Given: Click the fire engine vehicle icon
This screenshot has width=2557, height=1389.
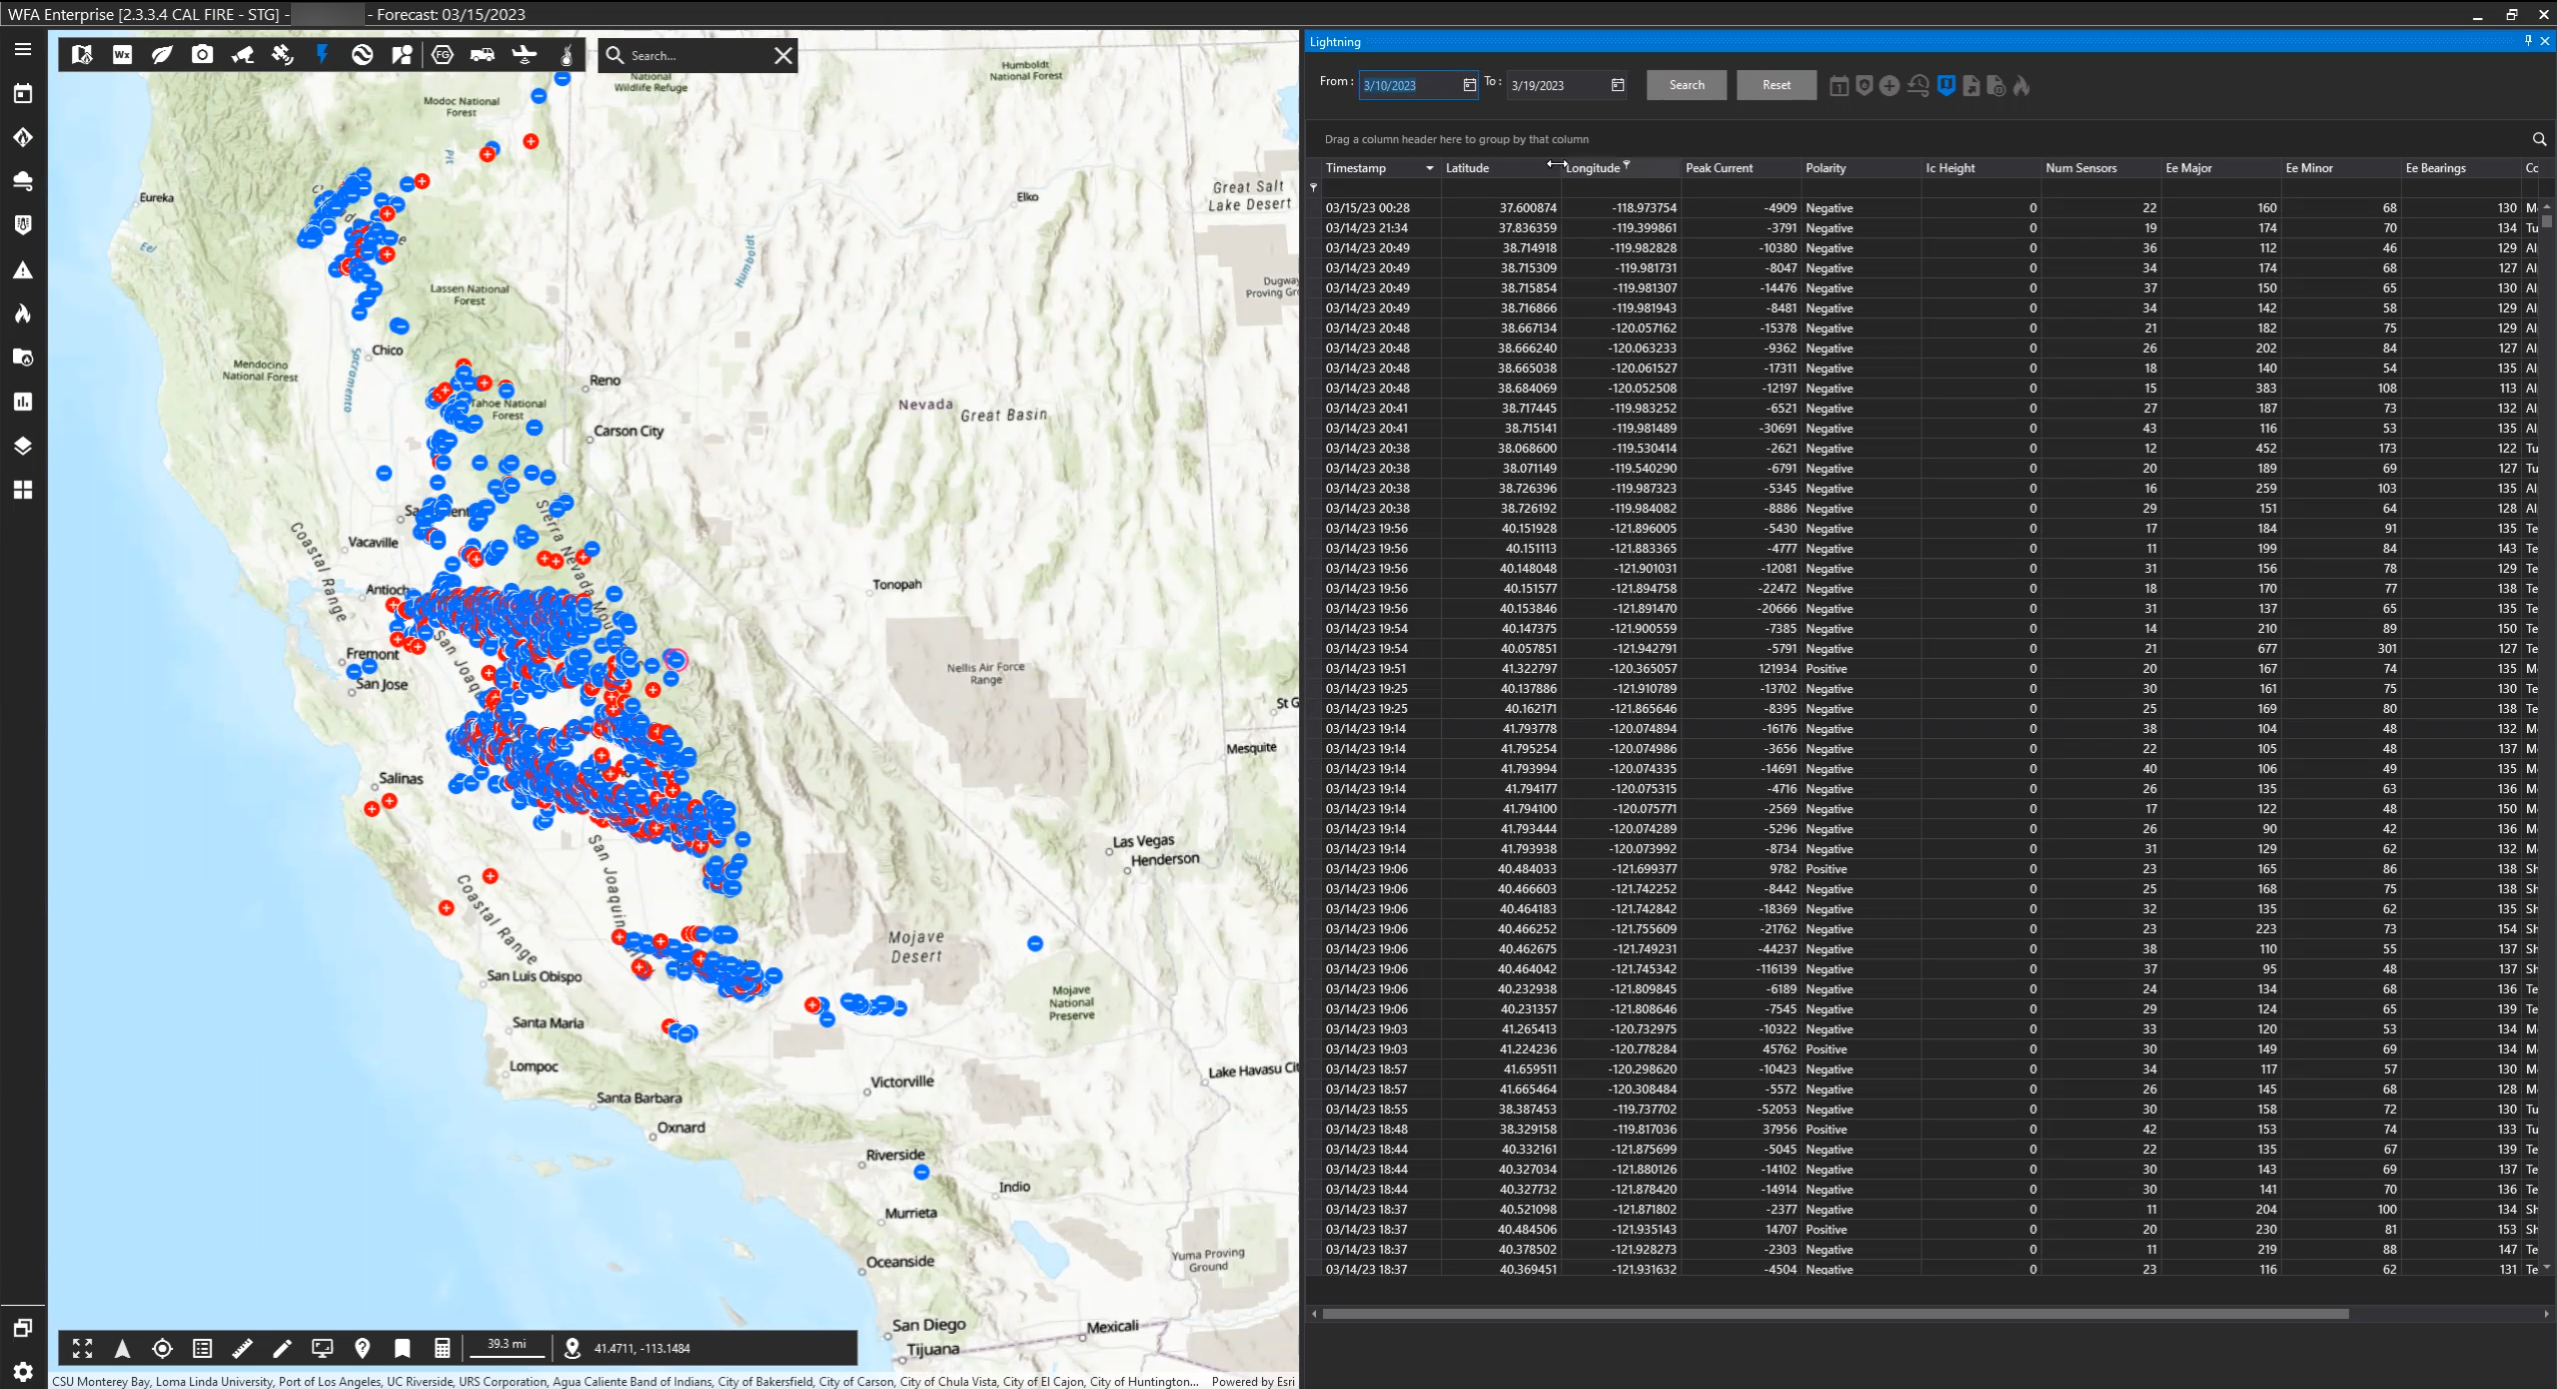Looking at the screenshot, I should (x=482, y=55).
